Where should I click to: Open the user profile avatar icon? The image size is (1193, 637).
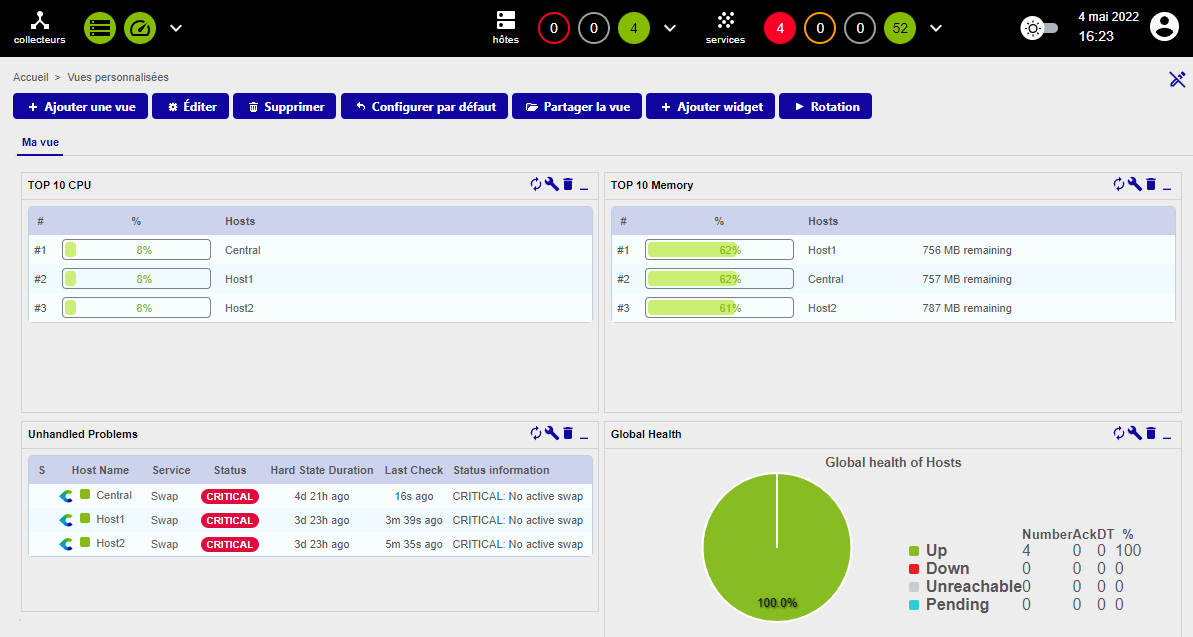(x=1164, y=27)
